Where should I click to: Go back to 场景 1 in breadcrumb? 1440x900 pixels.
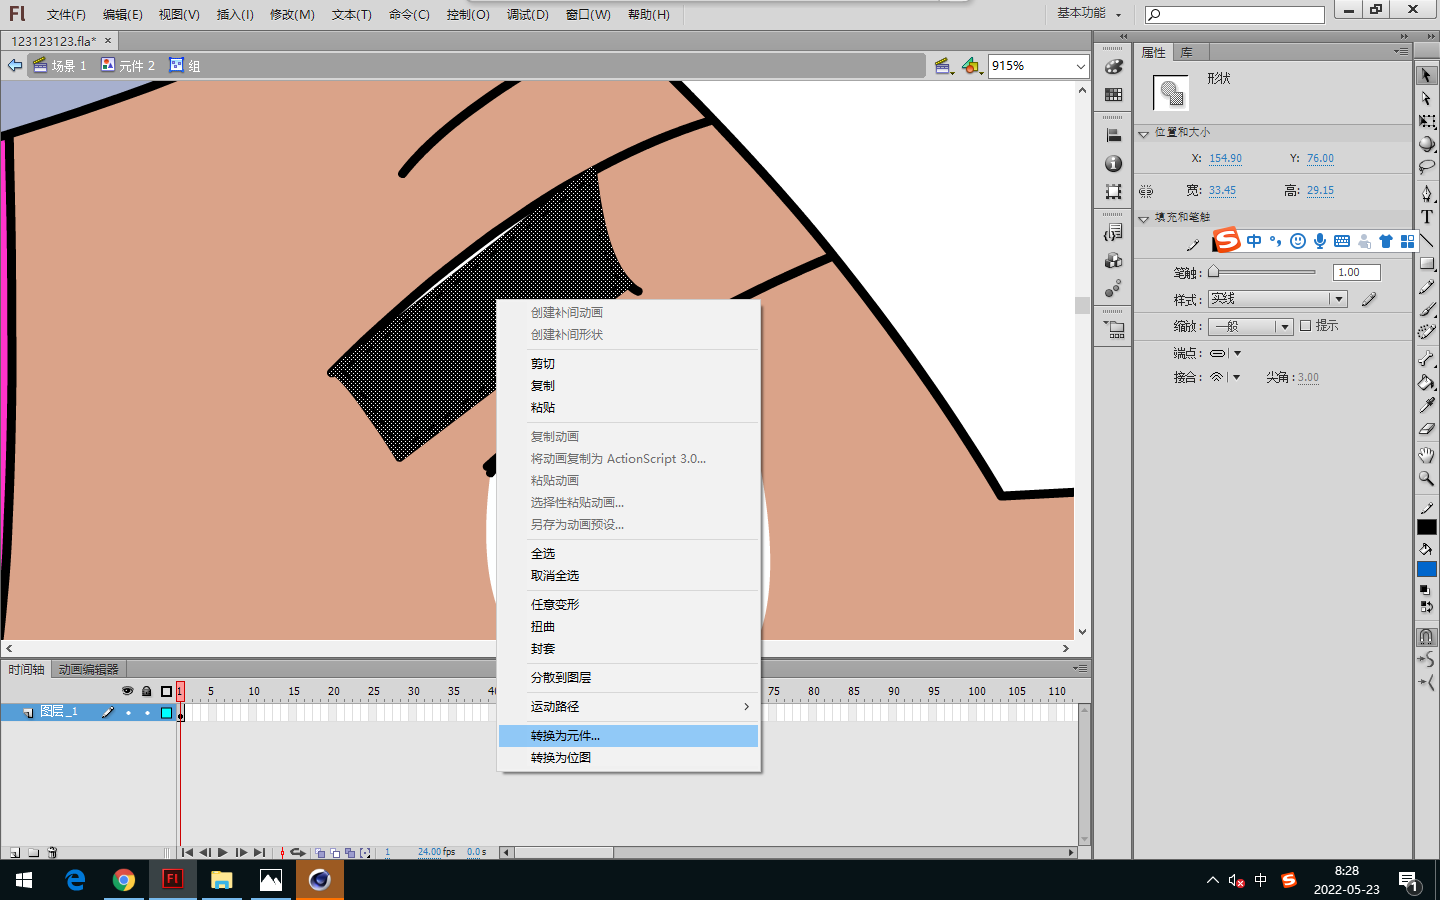[60, 66]
